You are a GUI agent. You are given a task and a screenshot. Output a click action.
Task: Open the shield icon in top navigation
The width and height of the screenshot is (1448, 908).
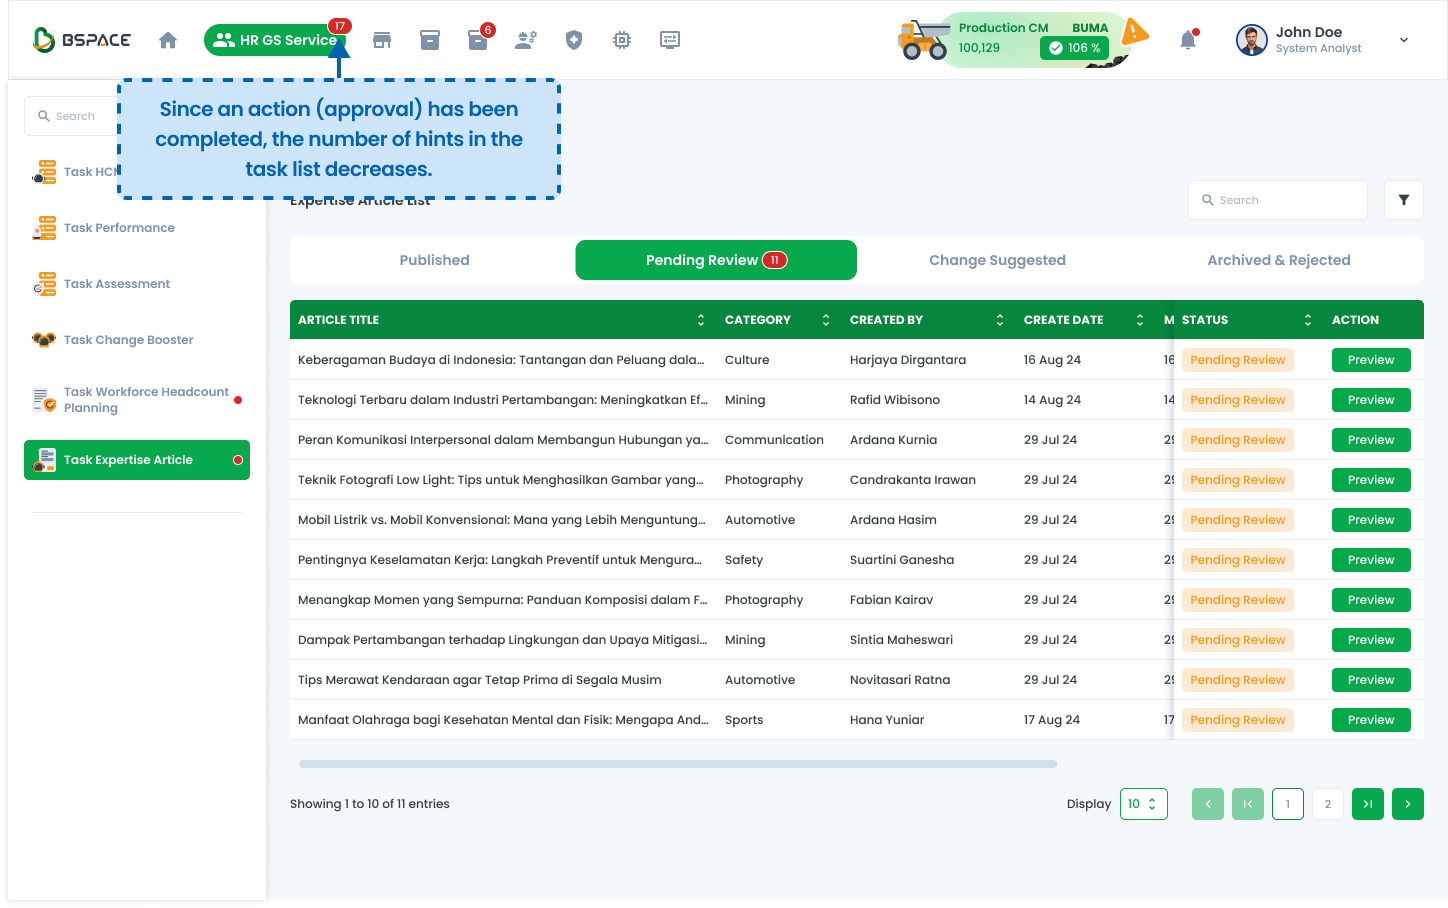click(574, 40)
